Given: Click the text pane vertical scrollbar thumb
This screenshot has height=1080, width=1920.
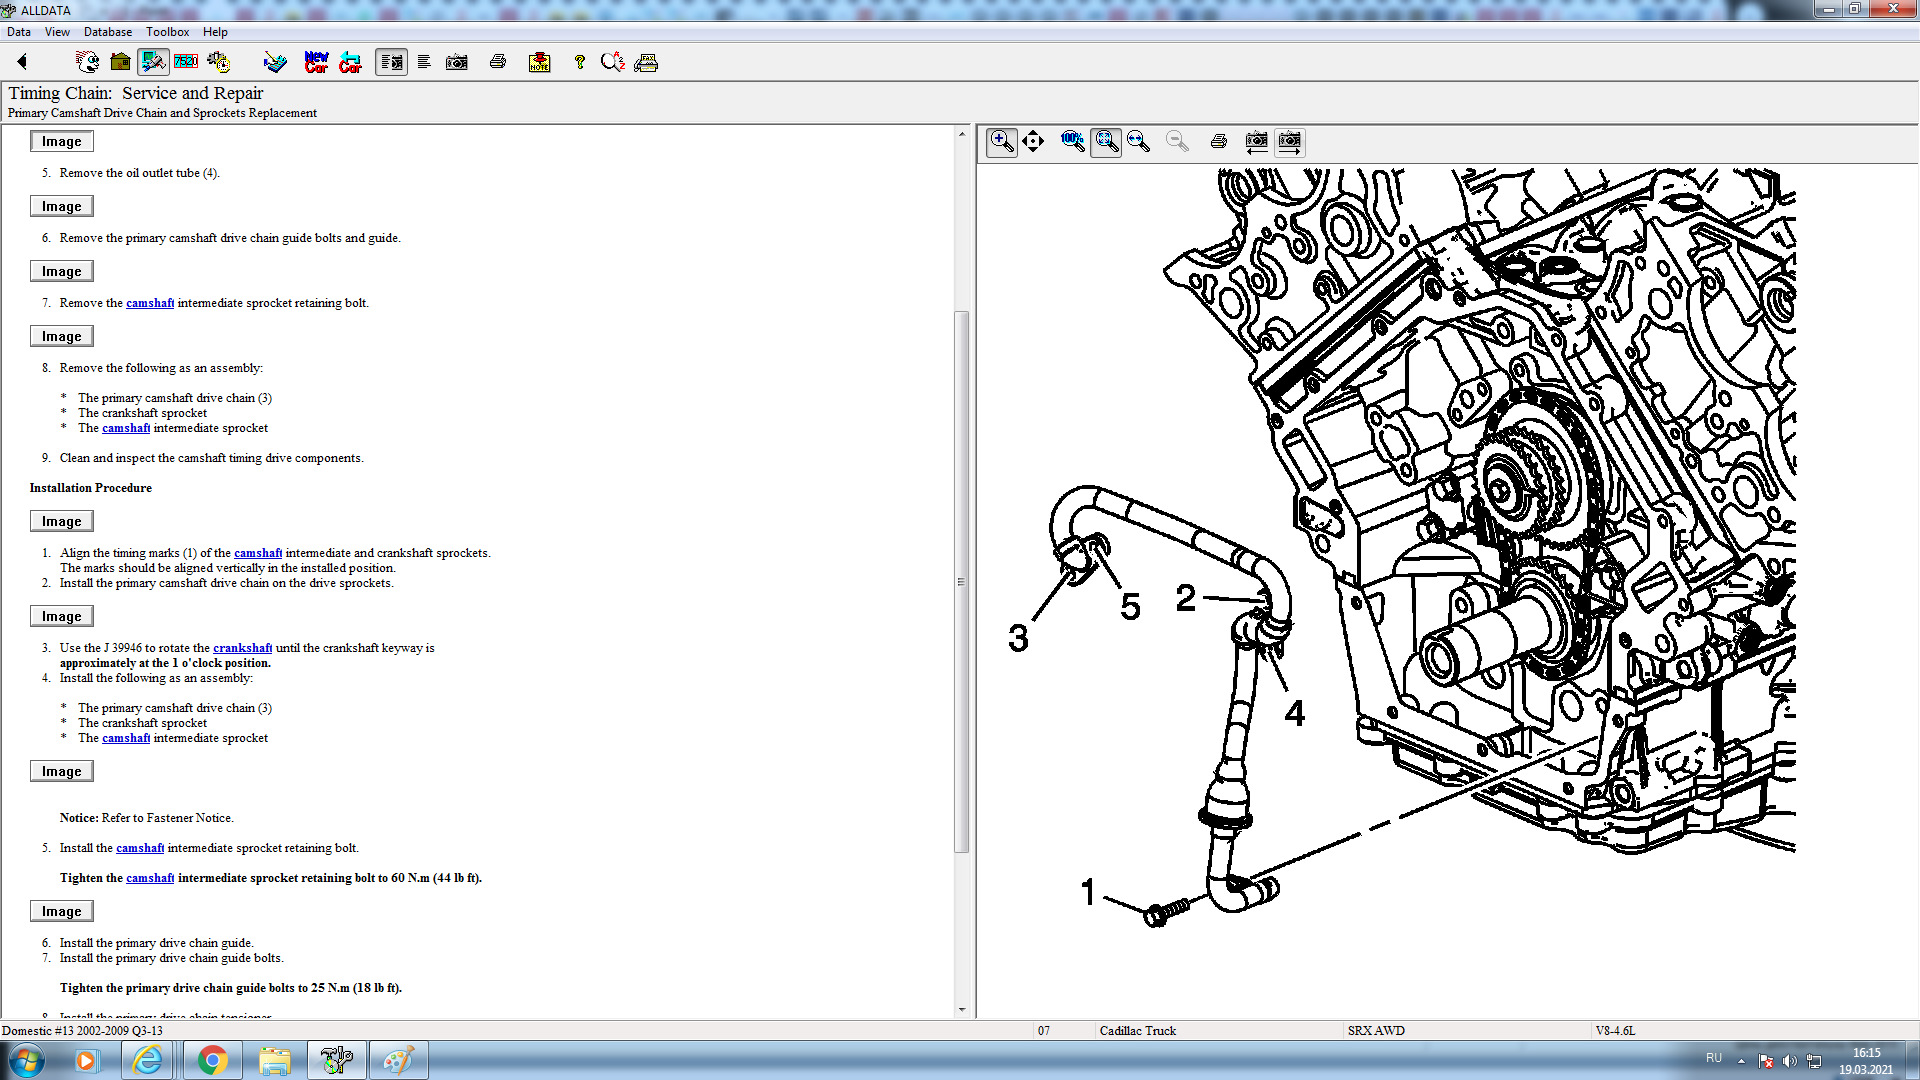Looking at the screenshot, I should (x=961, y=580).
